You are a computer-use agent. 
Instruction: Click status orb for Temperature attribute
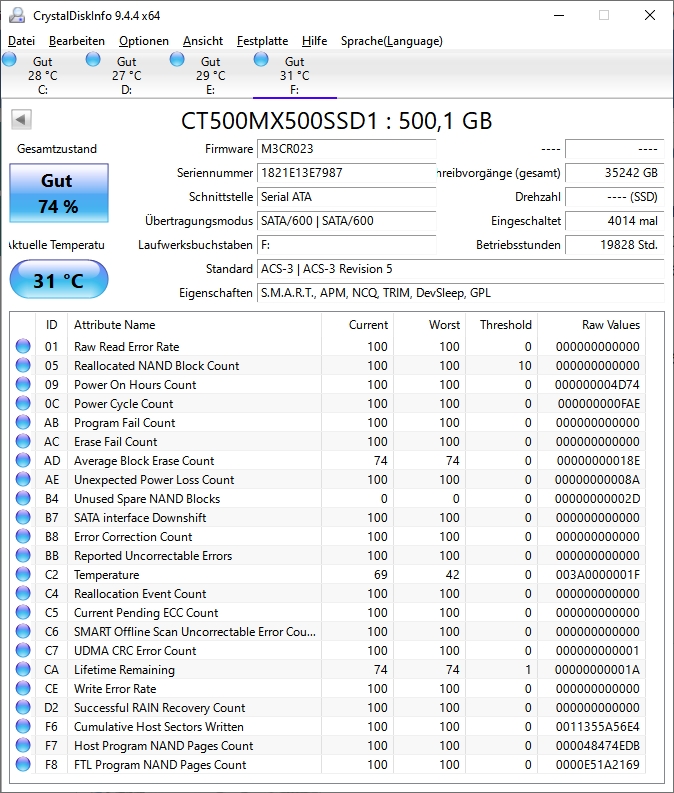click(x=23, y=575)
